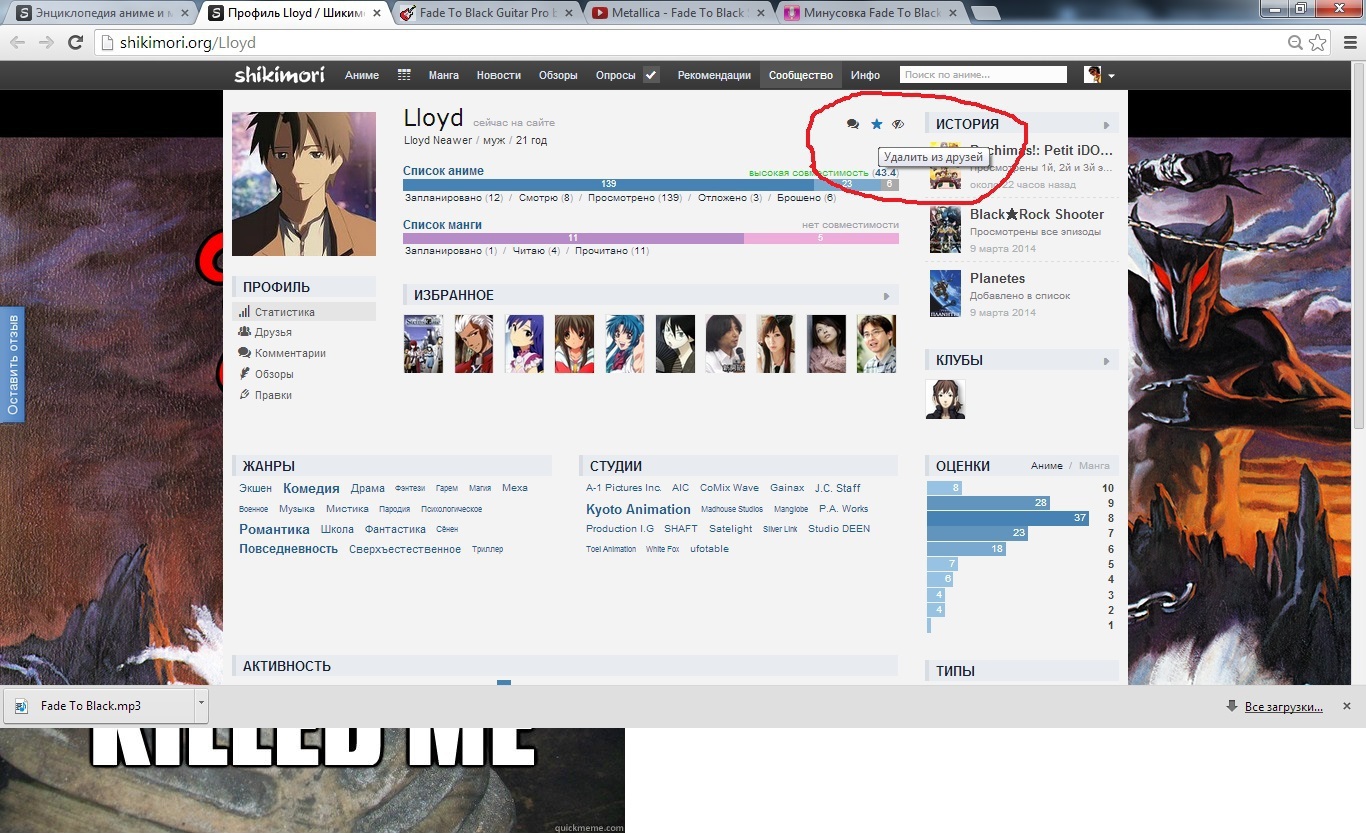Switch to Metallica - Fade To Black tab

point(675,13)
